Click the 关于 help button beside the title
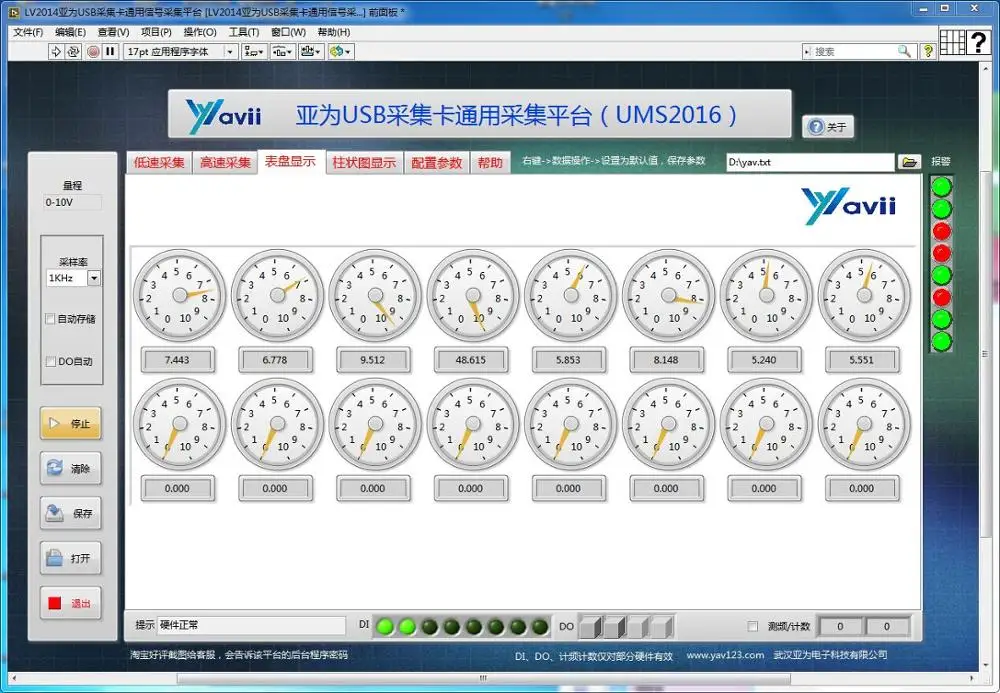 [828, 127]
